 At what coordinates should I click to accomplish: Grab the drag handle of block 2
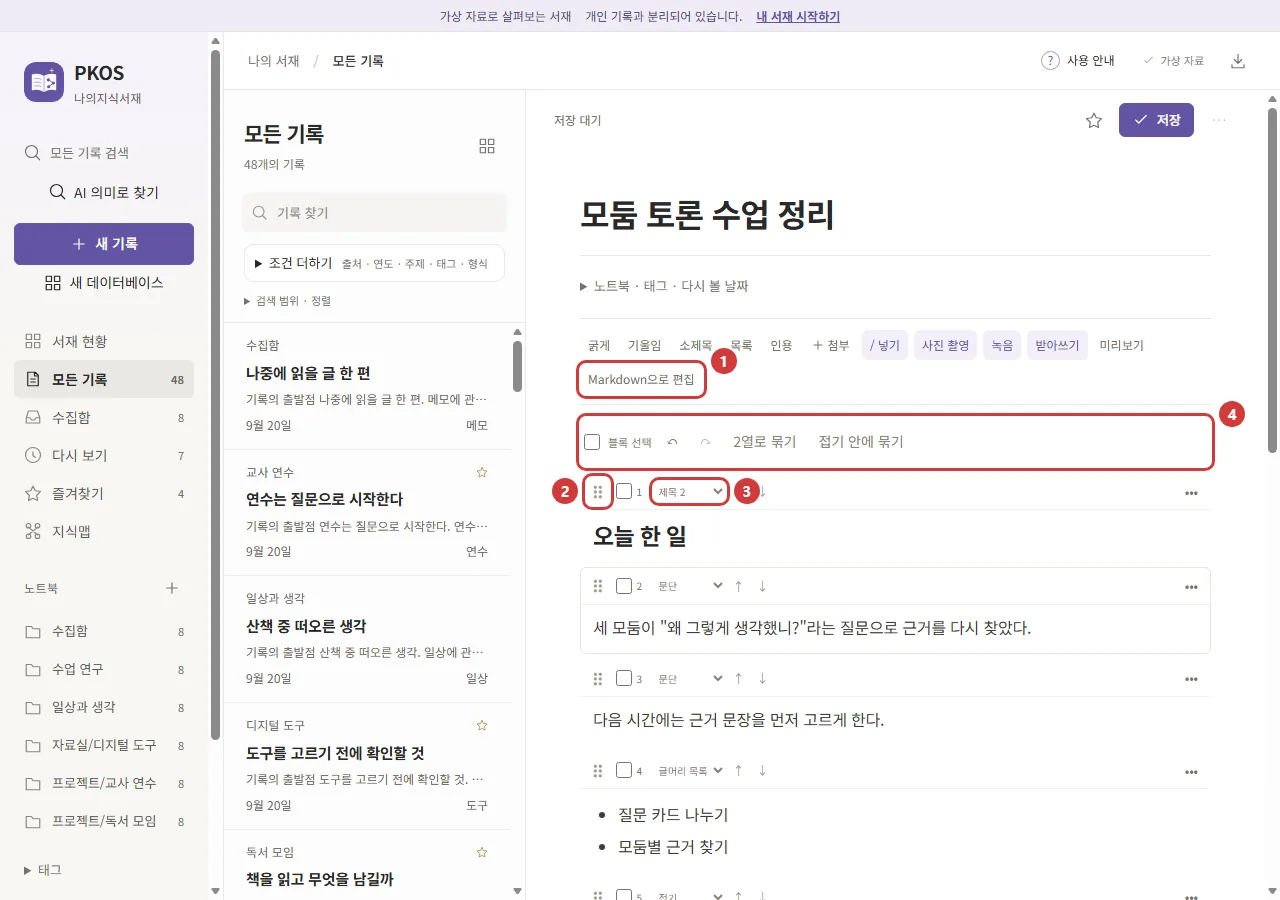598,586
